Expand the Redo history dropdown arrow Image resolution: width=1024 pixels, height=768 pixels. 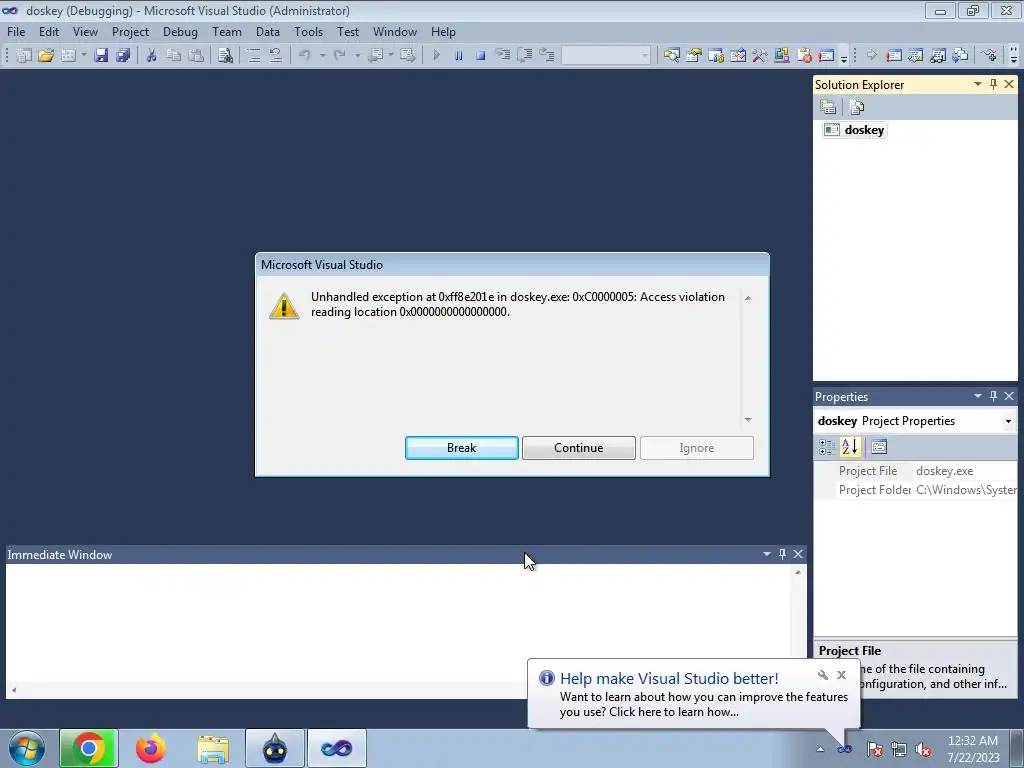pos(357,56)
